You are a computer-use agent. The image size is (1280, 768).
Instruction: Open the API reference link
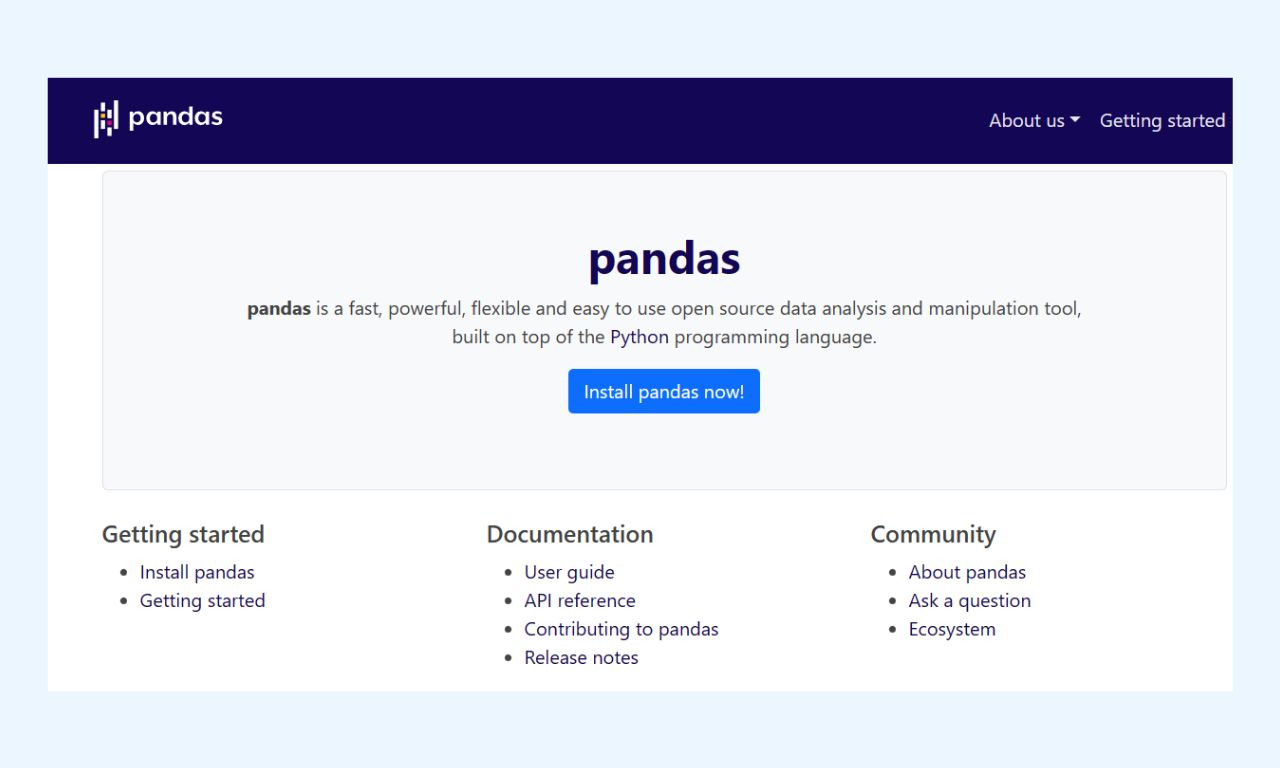(x=580, y=600)
